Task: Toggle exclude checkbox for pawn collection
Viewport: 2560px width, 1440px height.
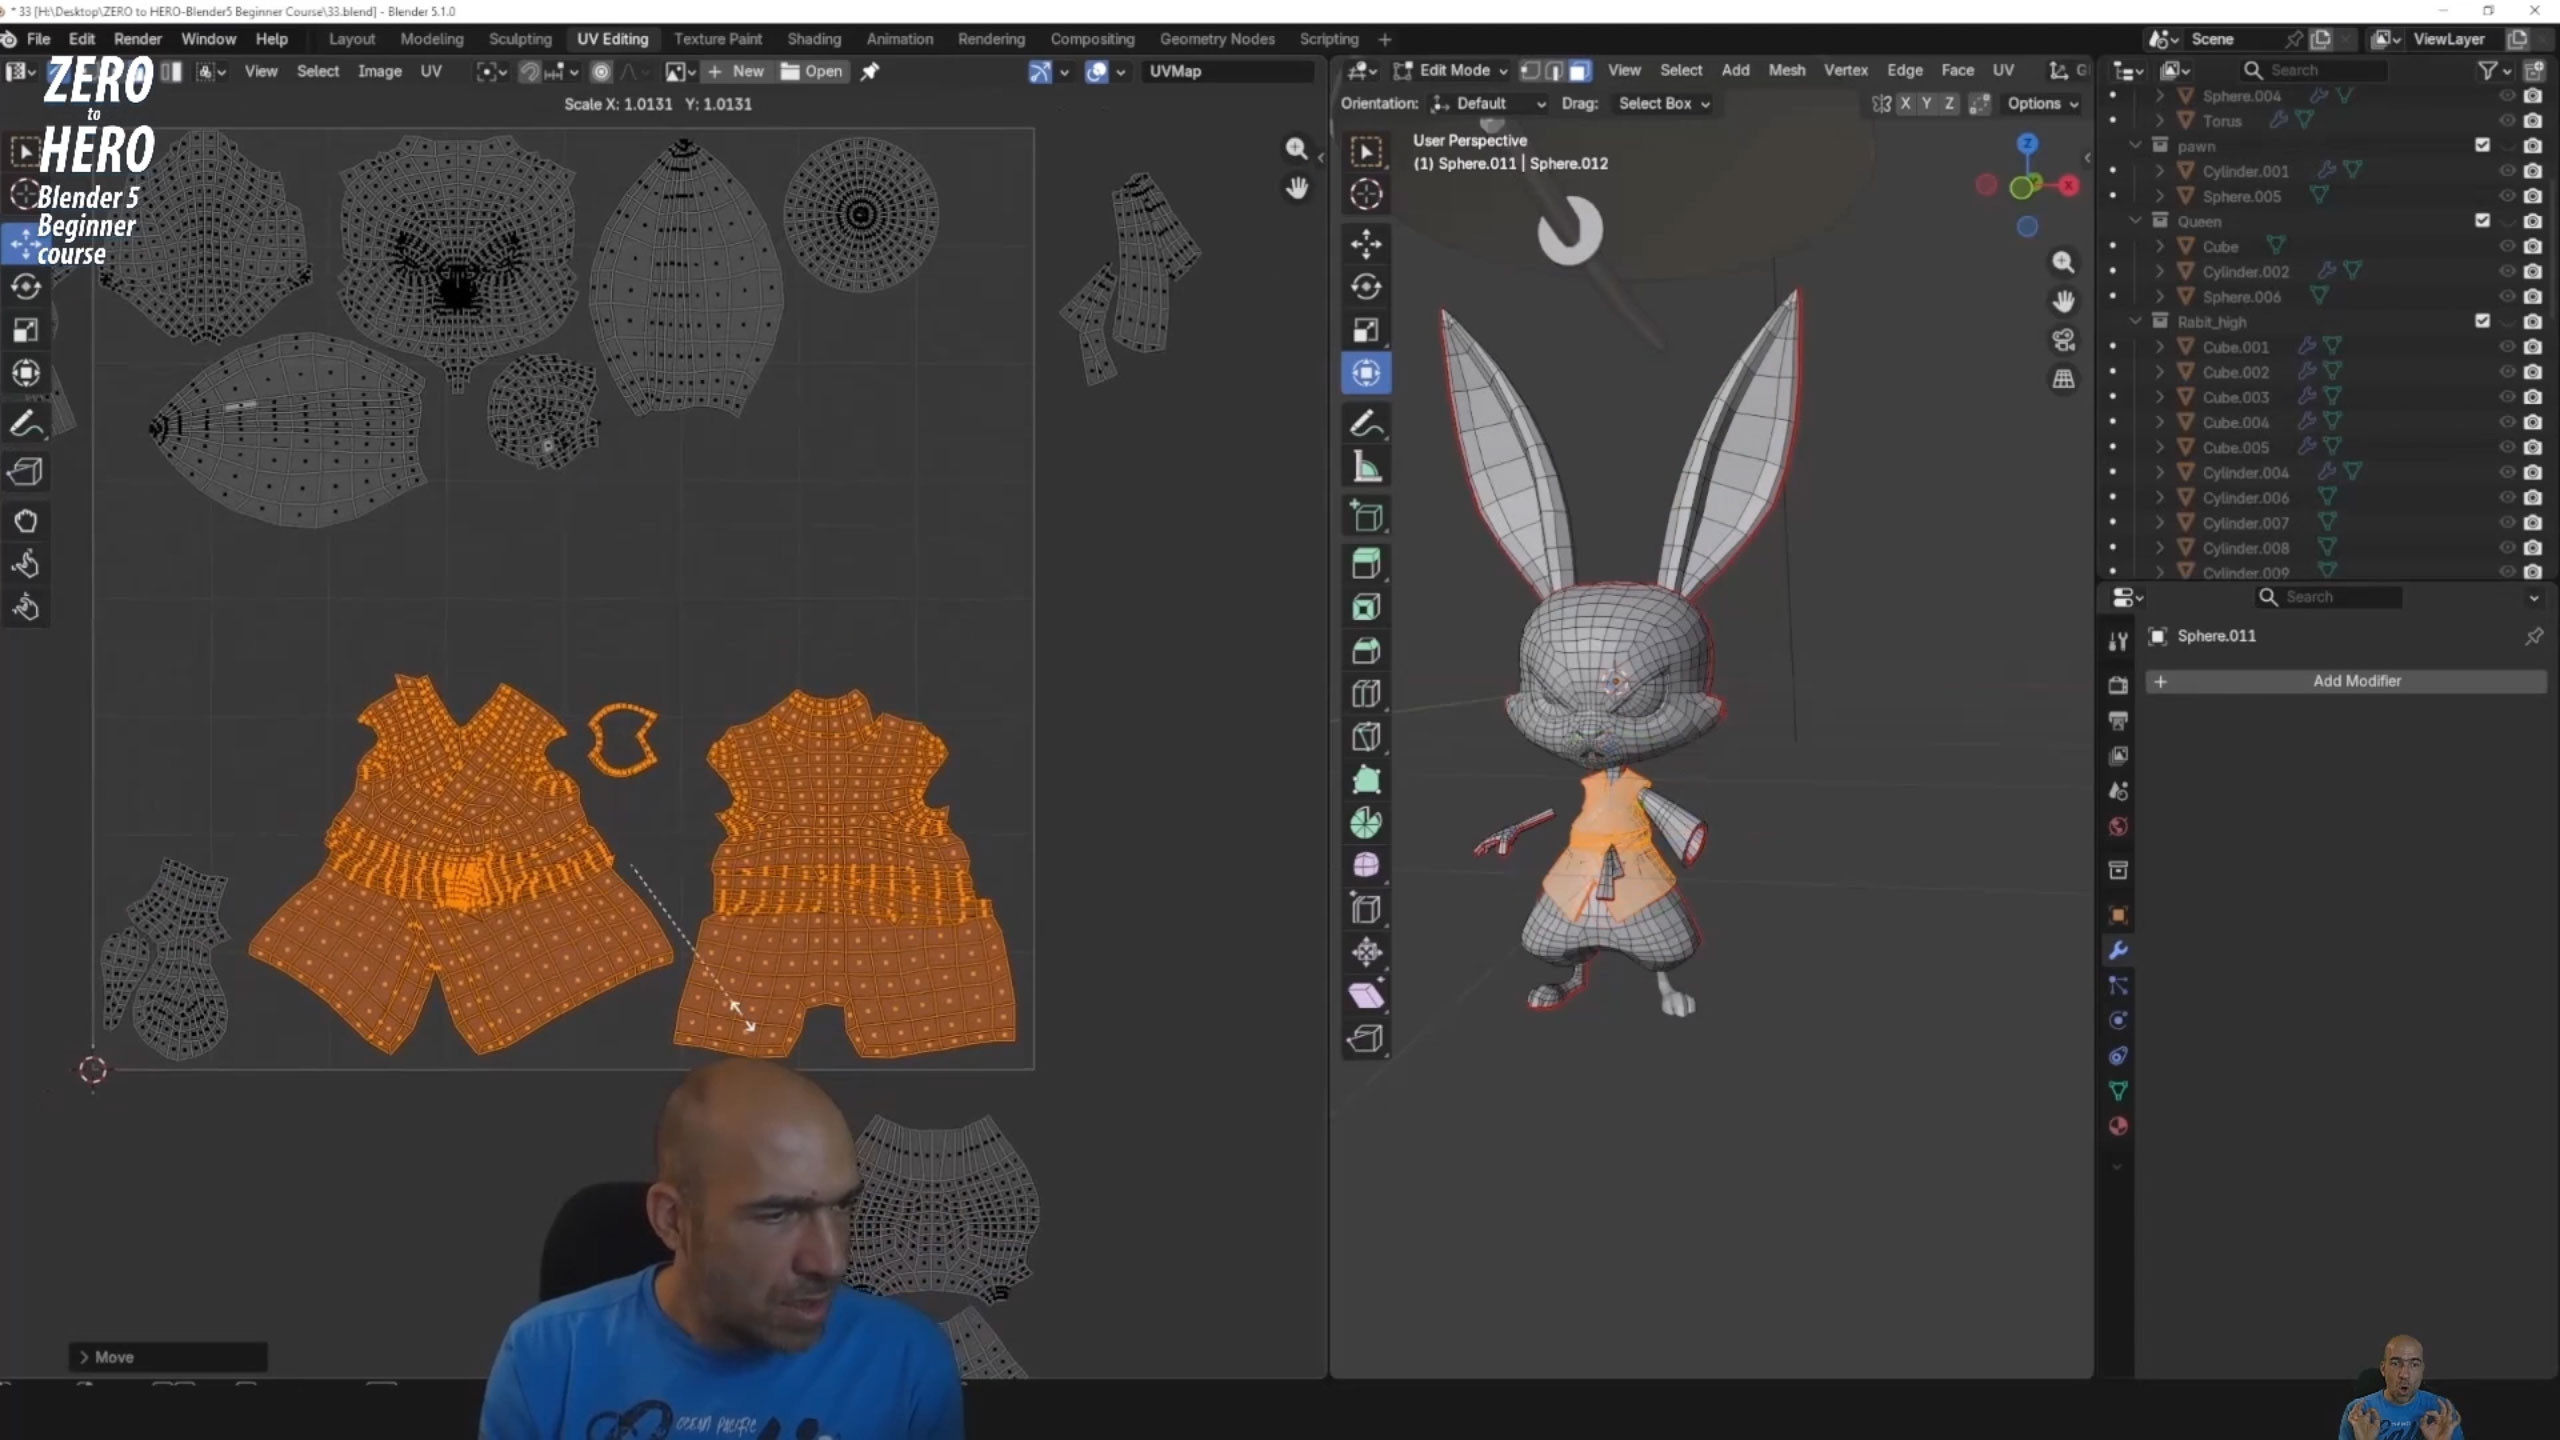Action: [2482, 145]
